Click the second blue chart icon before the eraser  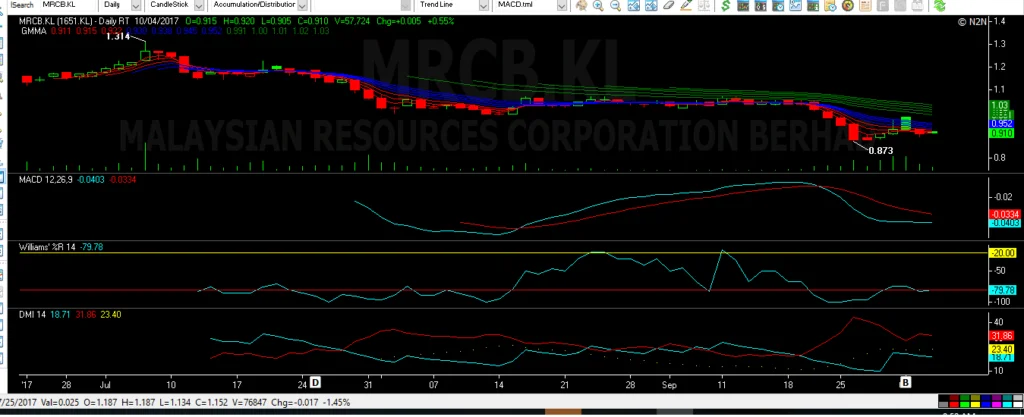point(650,5)
